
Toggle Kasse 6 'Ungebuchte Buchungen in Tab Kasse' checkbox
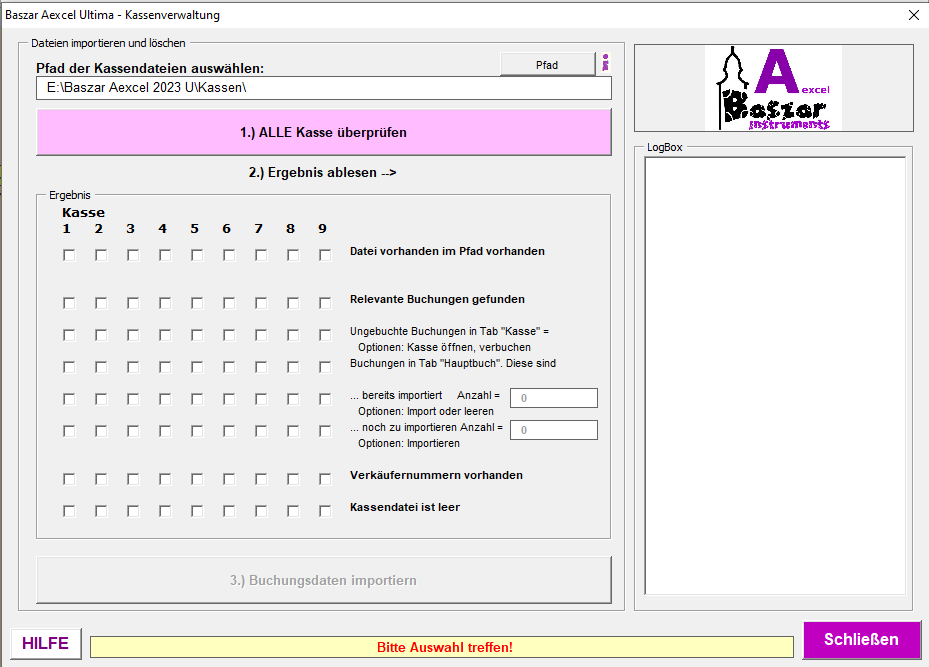(229, 335)
